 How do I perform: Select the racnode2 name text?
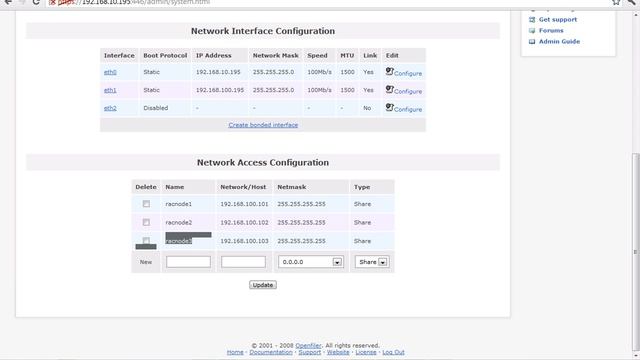(x=178, y=222)
